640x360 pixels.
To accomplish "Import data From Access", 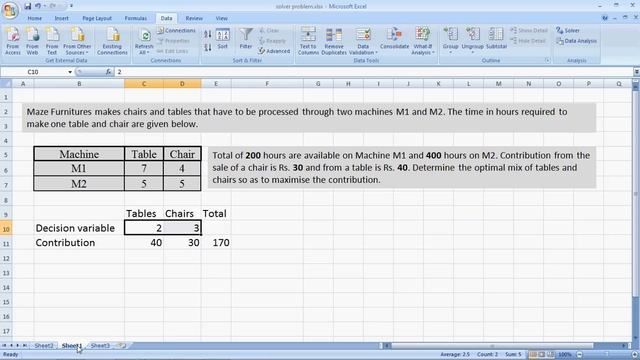I will (x=13, y=40).
